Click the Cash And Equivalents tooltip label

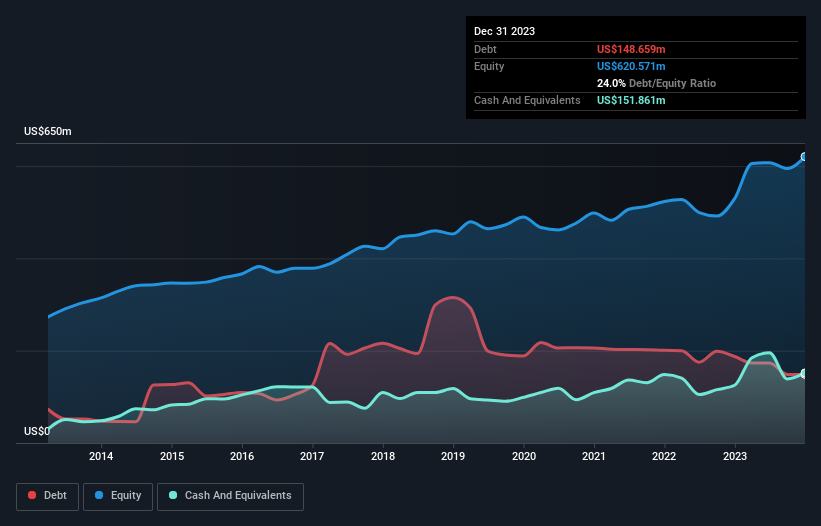(527, 100)
